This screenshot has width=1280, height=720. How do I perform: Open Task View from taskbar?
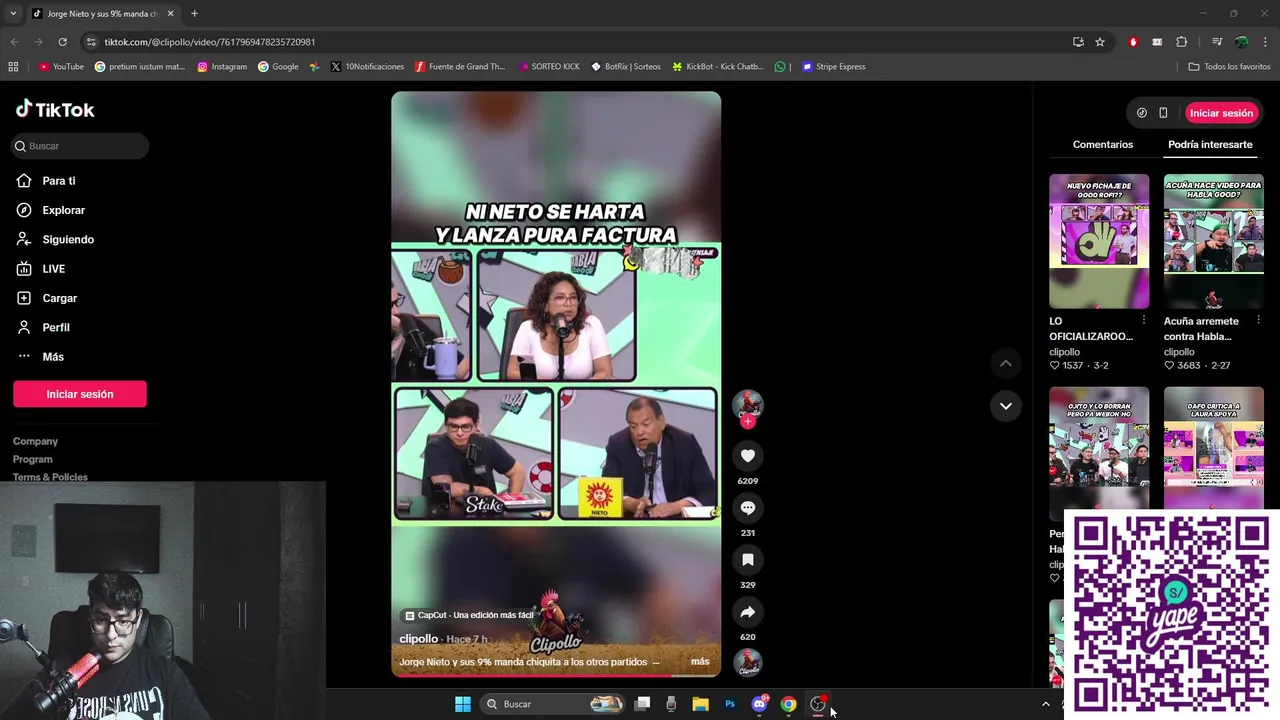click(643, 704)
